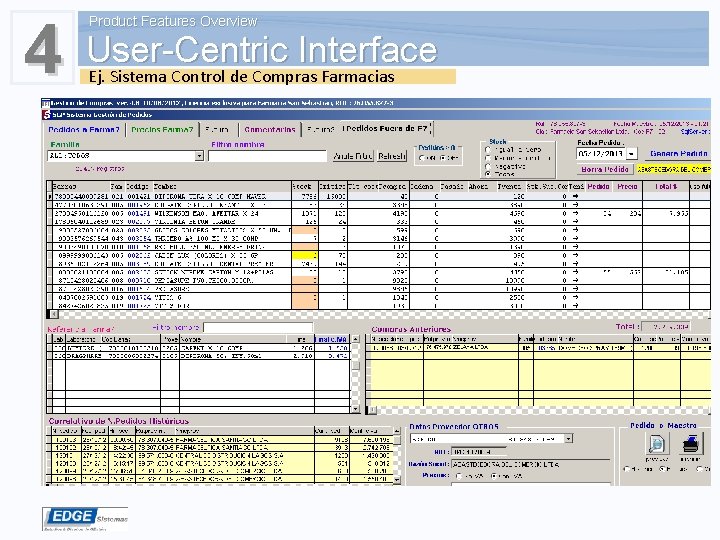Click the Critico column header in main grid
Screen dimensions: 720x540
(332, 186)
